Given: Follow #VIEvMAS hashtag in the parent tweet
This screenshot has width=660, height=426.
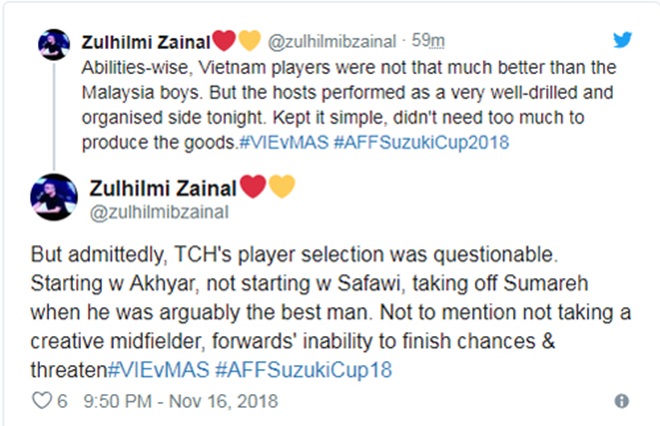Looking at the screenshot, I should click(x=281, y=141).
